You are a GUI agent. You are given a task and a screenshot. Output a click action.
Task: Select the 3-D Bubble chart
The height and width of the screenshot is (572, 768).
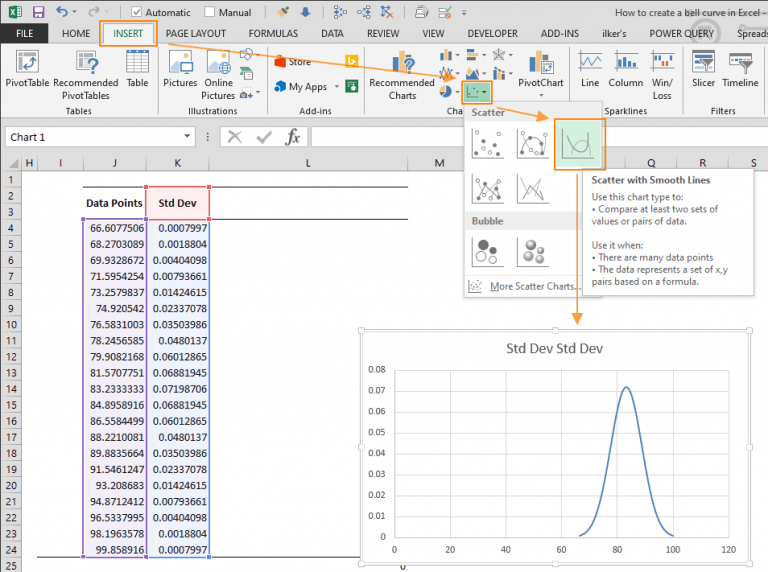pos(532,251)
